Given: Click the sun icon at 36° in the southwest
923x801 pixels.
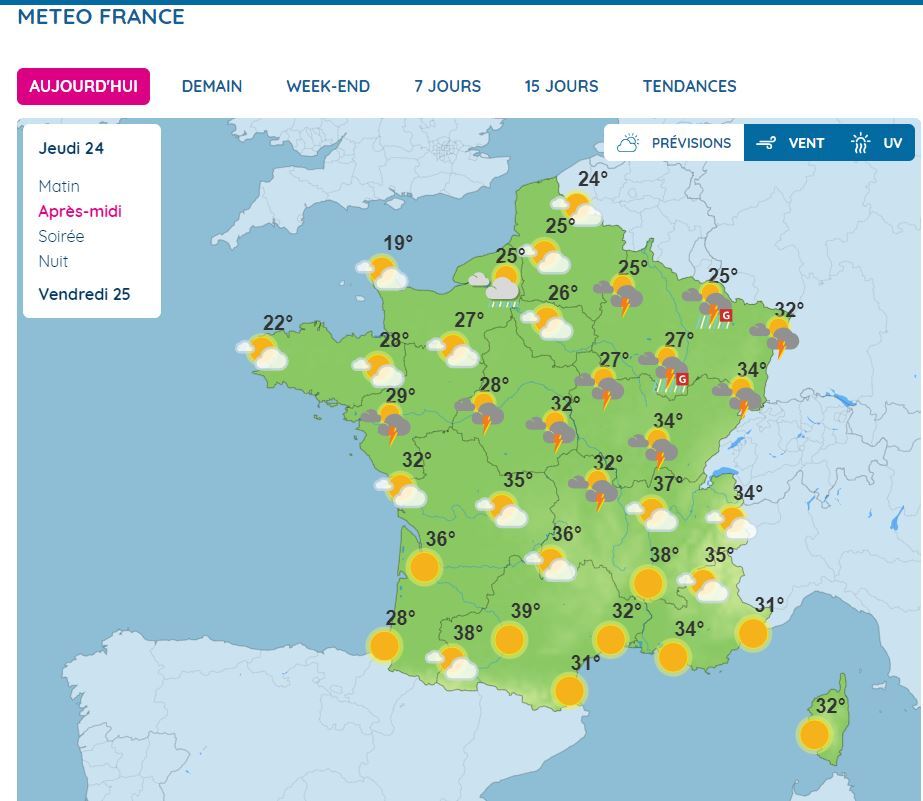Looking at the screenshot, I should tap(425, 567).
